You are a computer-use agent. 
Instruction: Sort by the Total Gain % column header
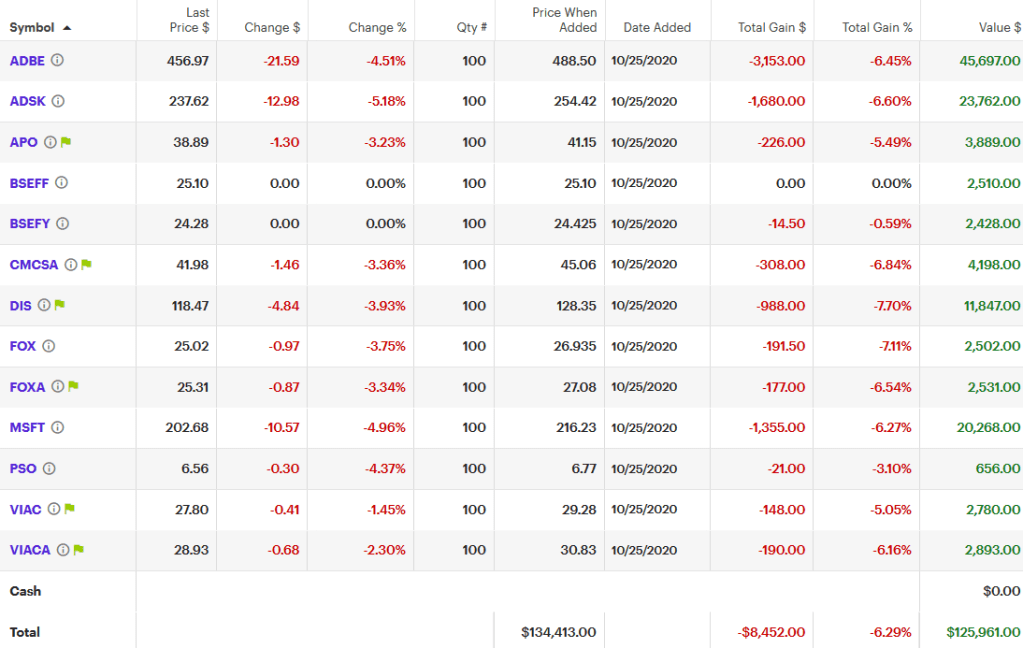[x=876, y=28]
